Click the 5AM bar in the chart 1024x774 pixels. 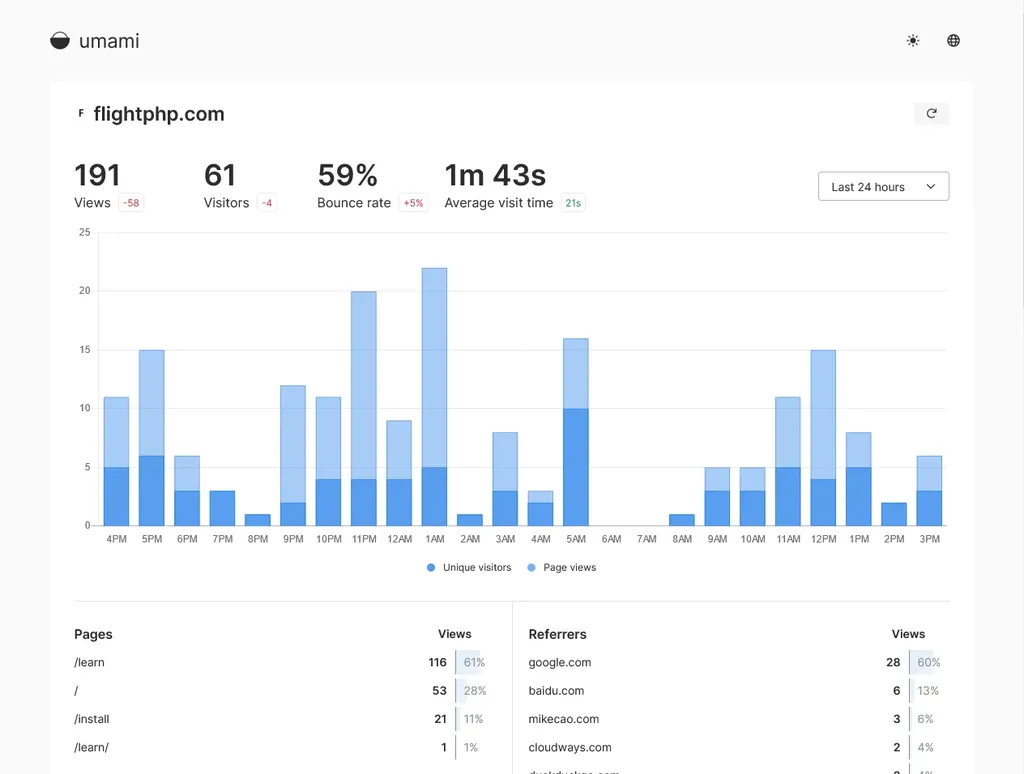576,432
